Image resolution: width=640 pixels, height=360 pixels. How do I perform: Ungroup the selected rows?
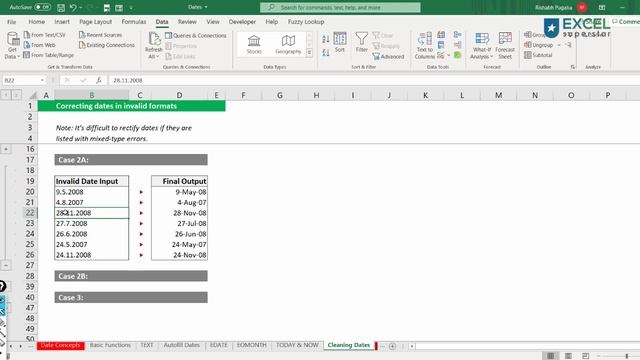tap(539, 45)
